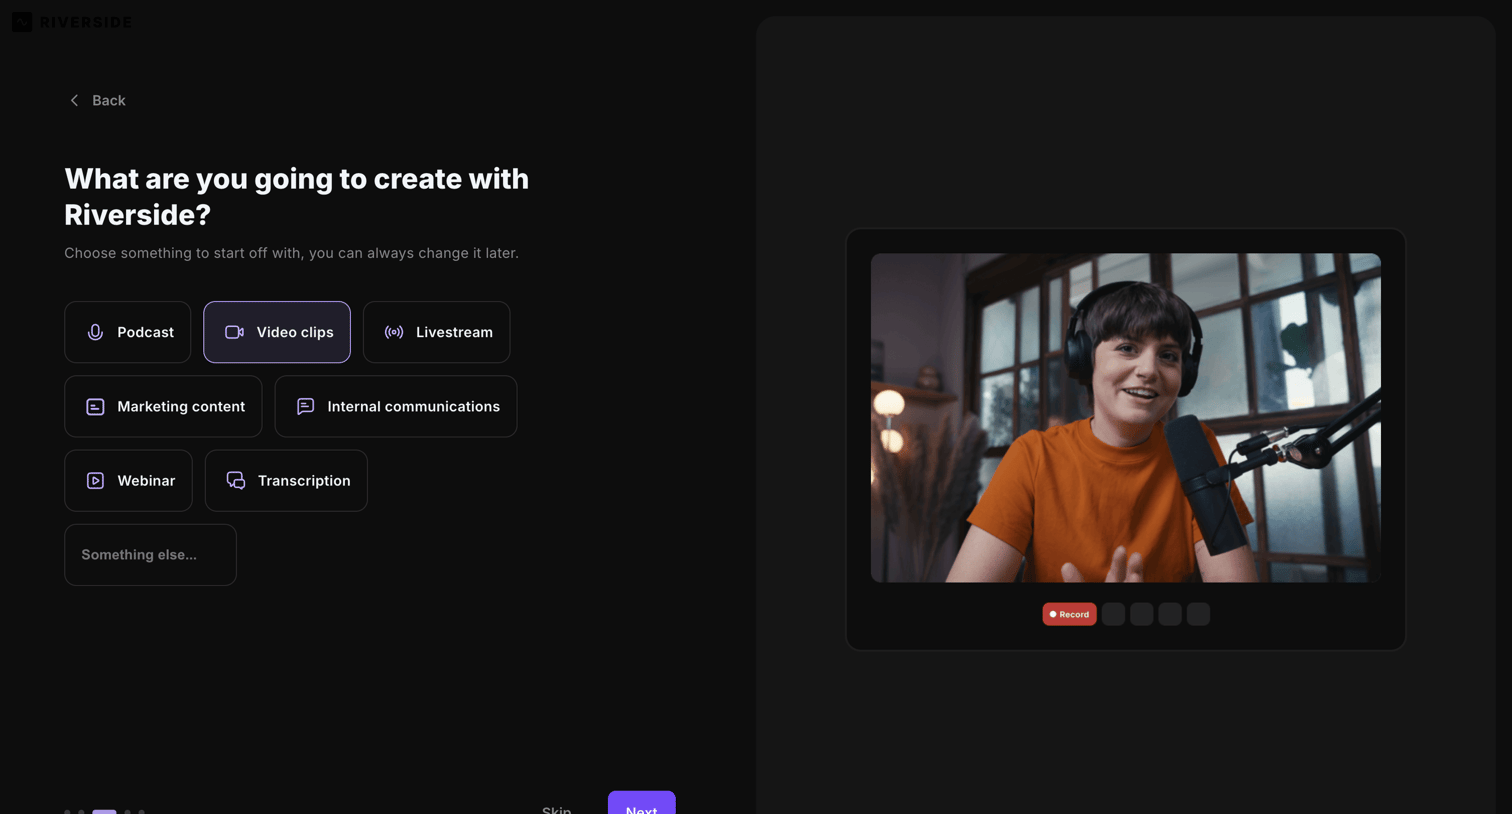Click the Riverside logo
This screenshot has height=814, width=1512.
[72, 22]
